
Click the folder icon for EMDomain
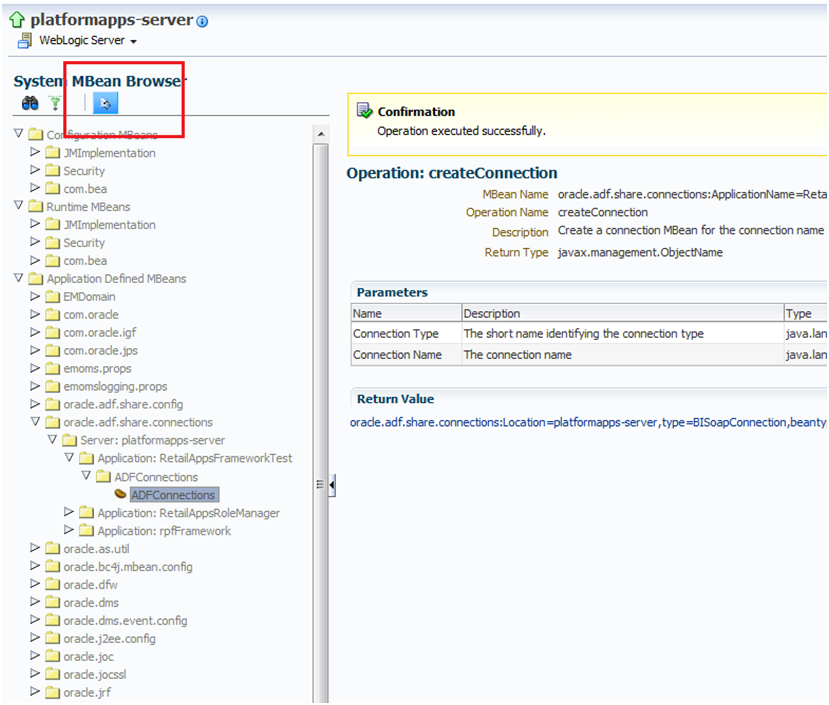[52, 296]
